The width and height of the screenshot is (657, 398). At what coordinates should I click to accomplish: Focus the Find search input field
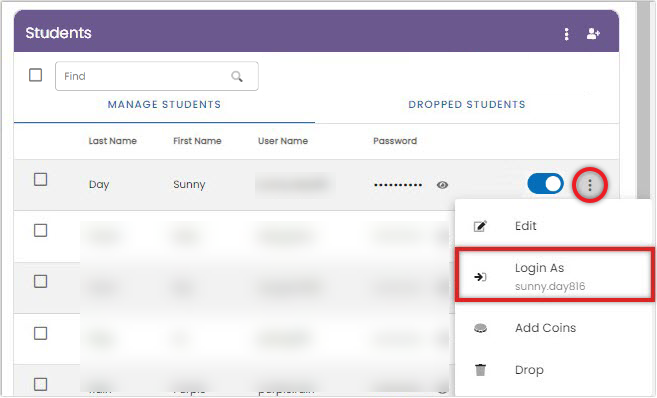pos(157,76)
